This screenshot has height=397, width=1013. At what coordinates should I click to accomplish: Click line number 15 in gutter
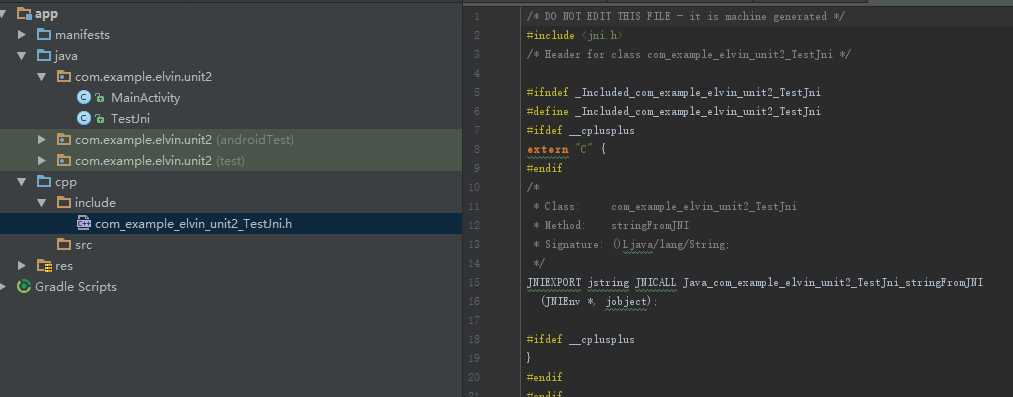[x=474, y=283]
